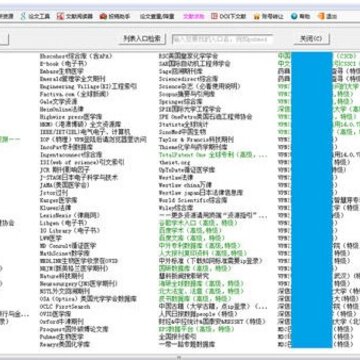Open the 论文工具 toolbar item
360x360 pixels.
point(35,16)
